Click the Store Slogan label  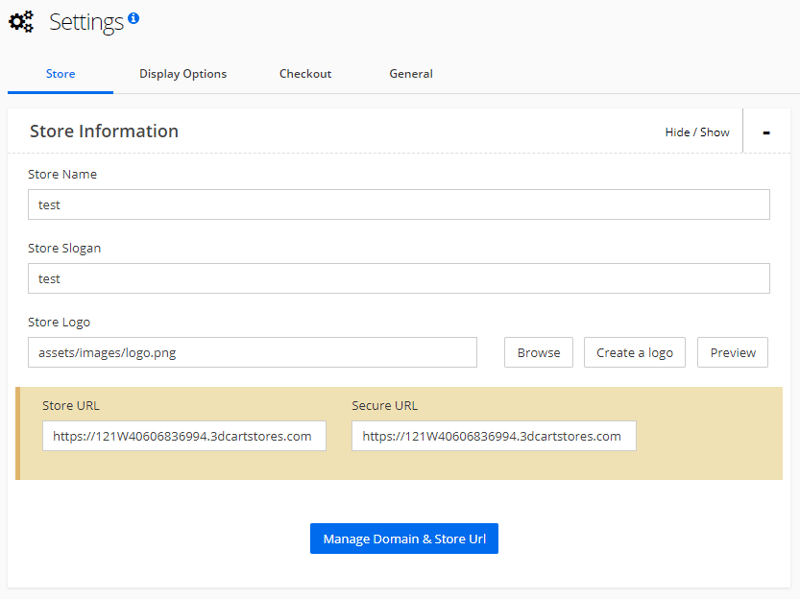(x=64, y=248)
